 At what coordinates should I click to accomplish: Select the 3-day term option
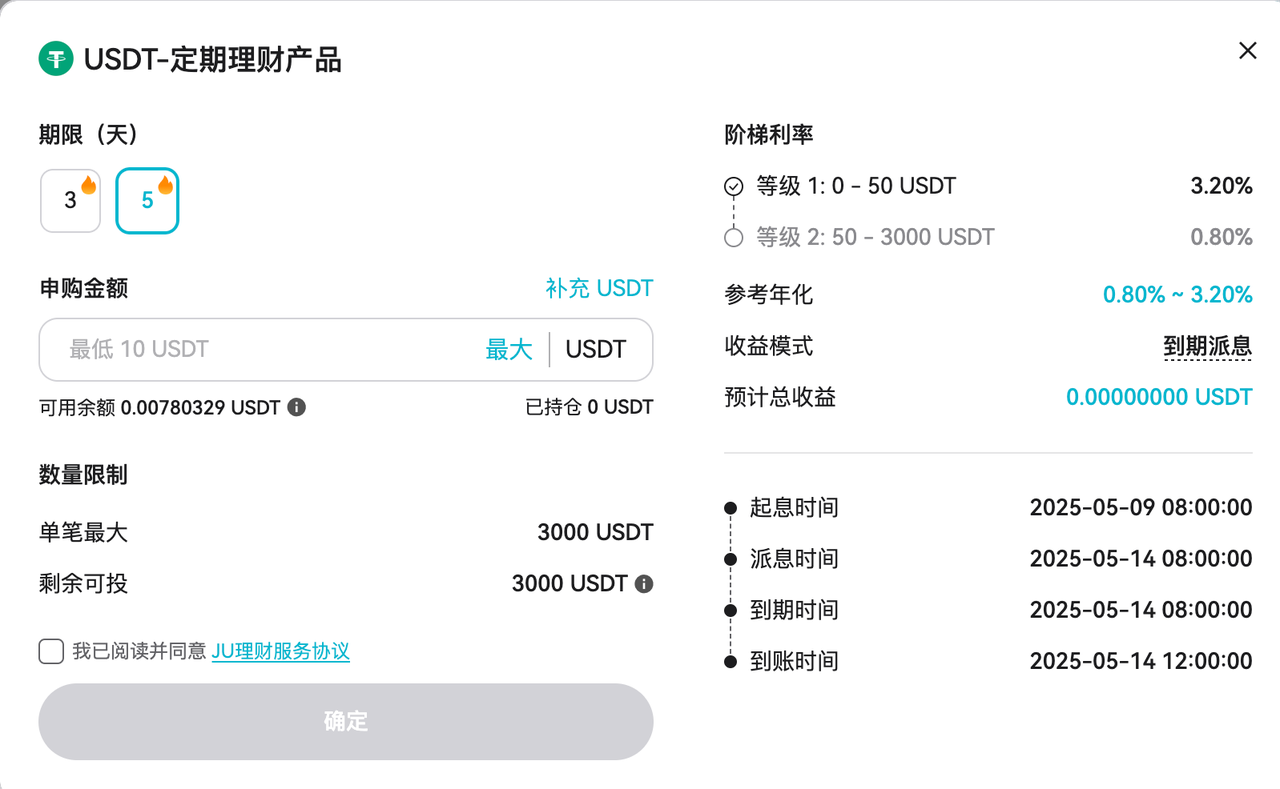click(71, 200)
